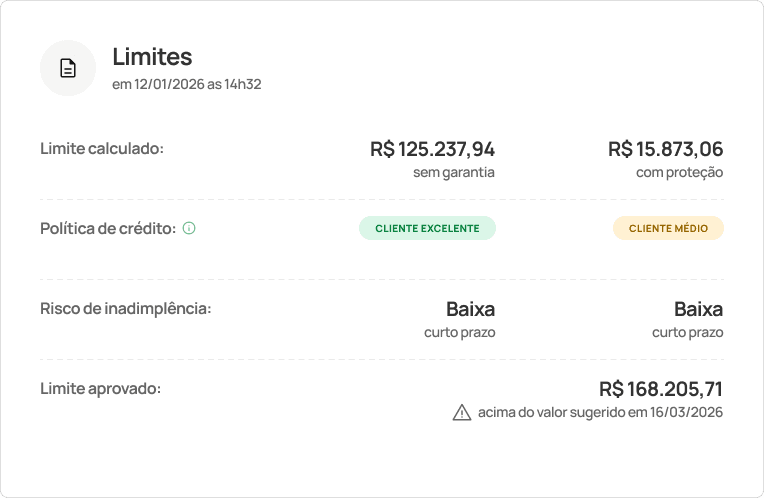764x498 pixels.
Task: Select the CLIENTE EXCELENTE badge
Action: pos(427,228)
